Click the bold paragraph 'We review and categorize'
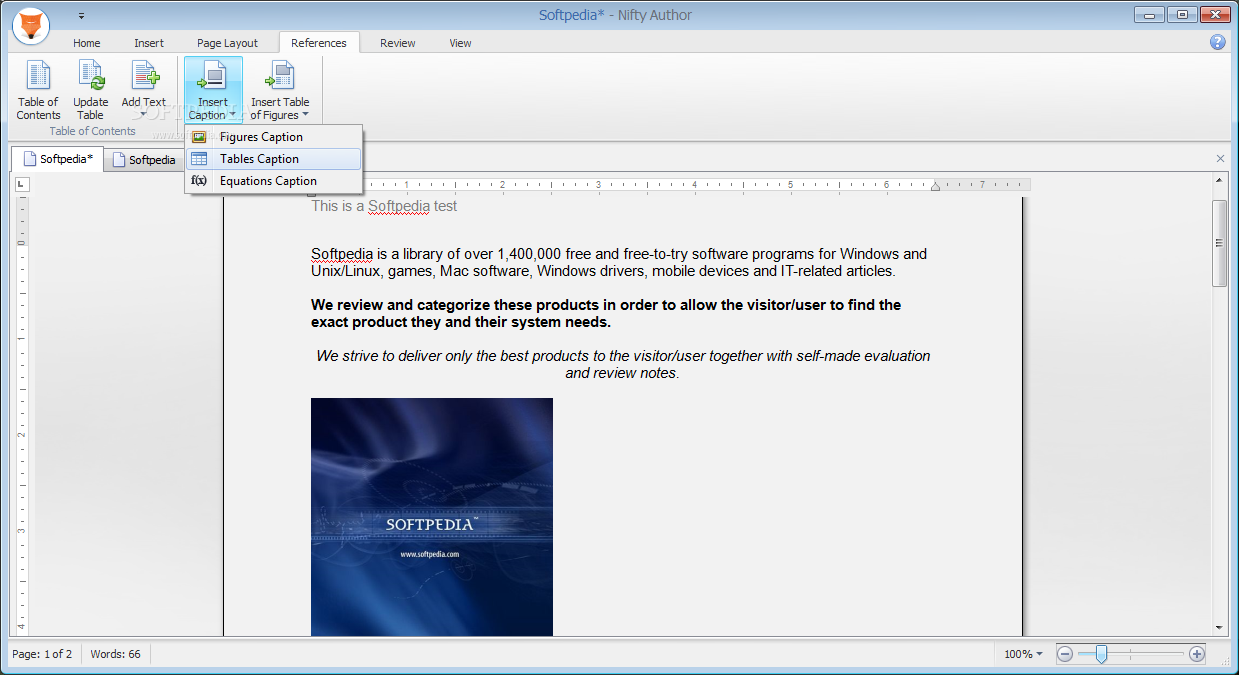The width and height of the screenshot is (1239, 675). point(606,314)
